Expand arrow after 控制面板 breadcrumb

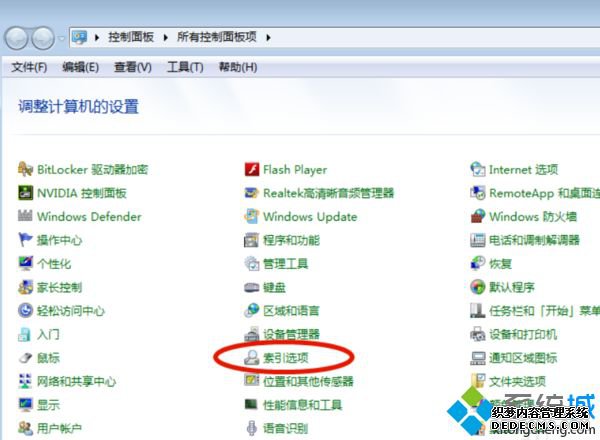[166, 37]
